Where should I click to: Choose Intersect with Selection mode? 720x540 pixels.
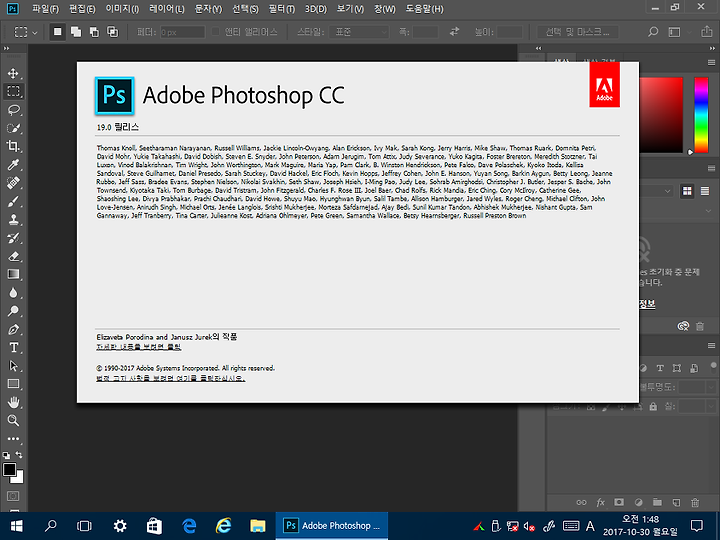tap(112, 32)
